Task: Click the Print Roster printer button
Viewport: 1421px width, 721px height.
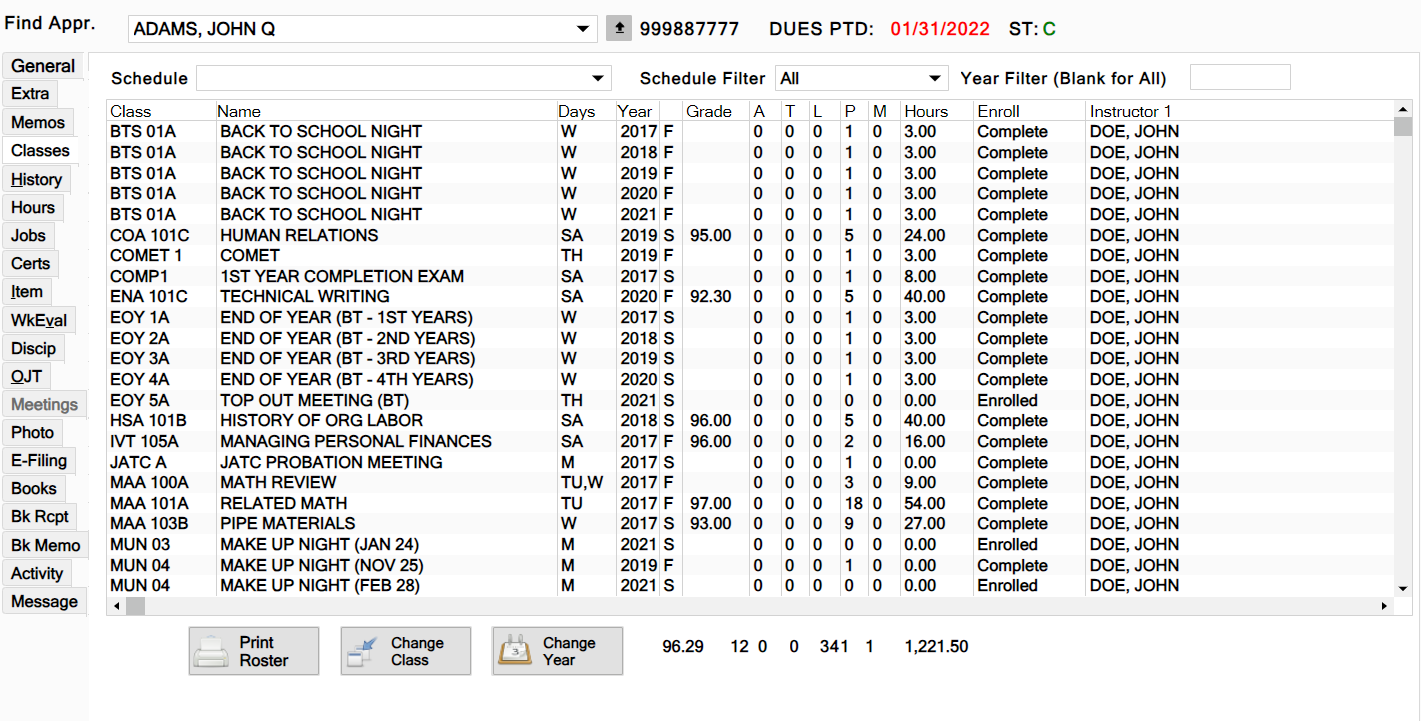Action: pos(254,651)
